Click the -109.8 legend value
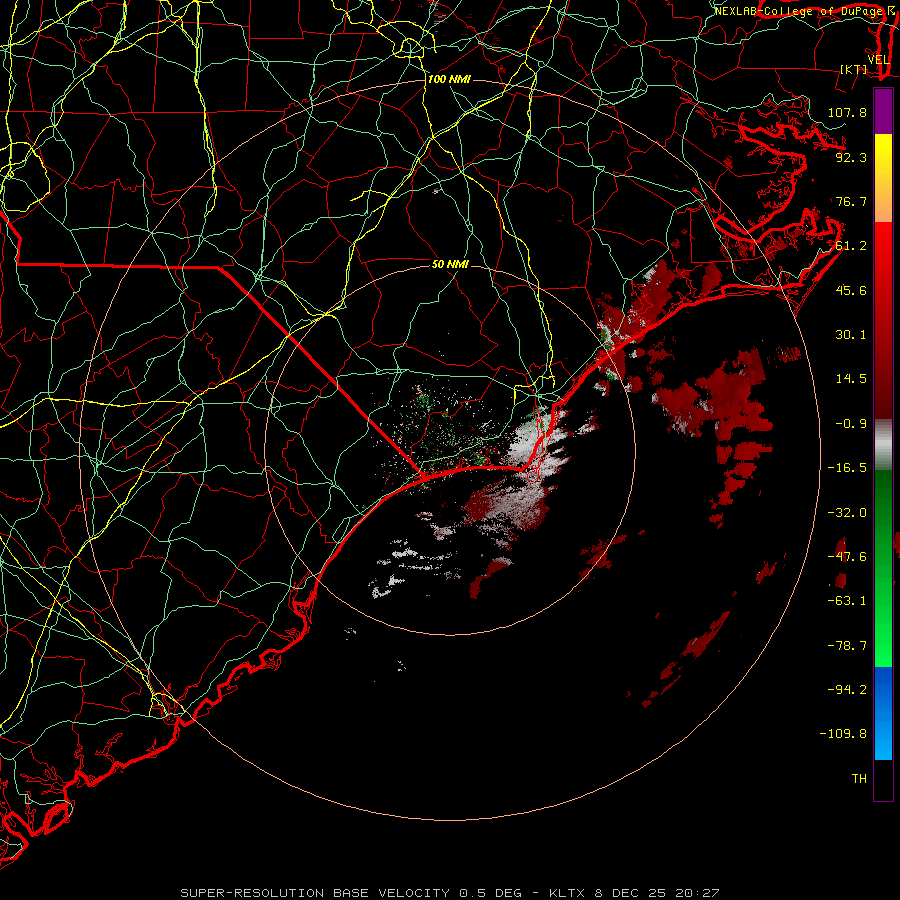This screenshot has height=900, width=900. [x=843, y=734]
